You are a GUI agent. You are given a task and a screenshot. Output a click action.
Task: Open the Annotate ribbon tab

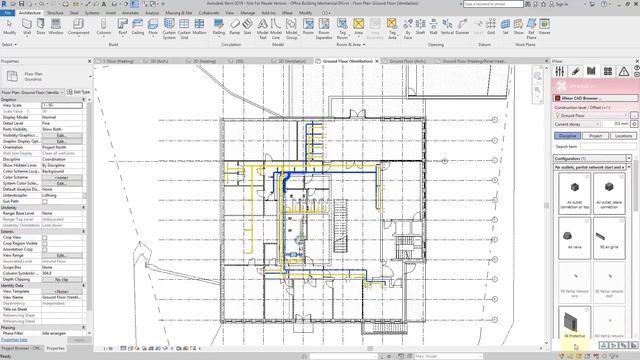[x=131, y=13]
